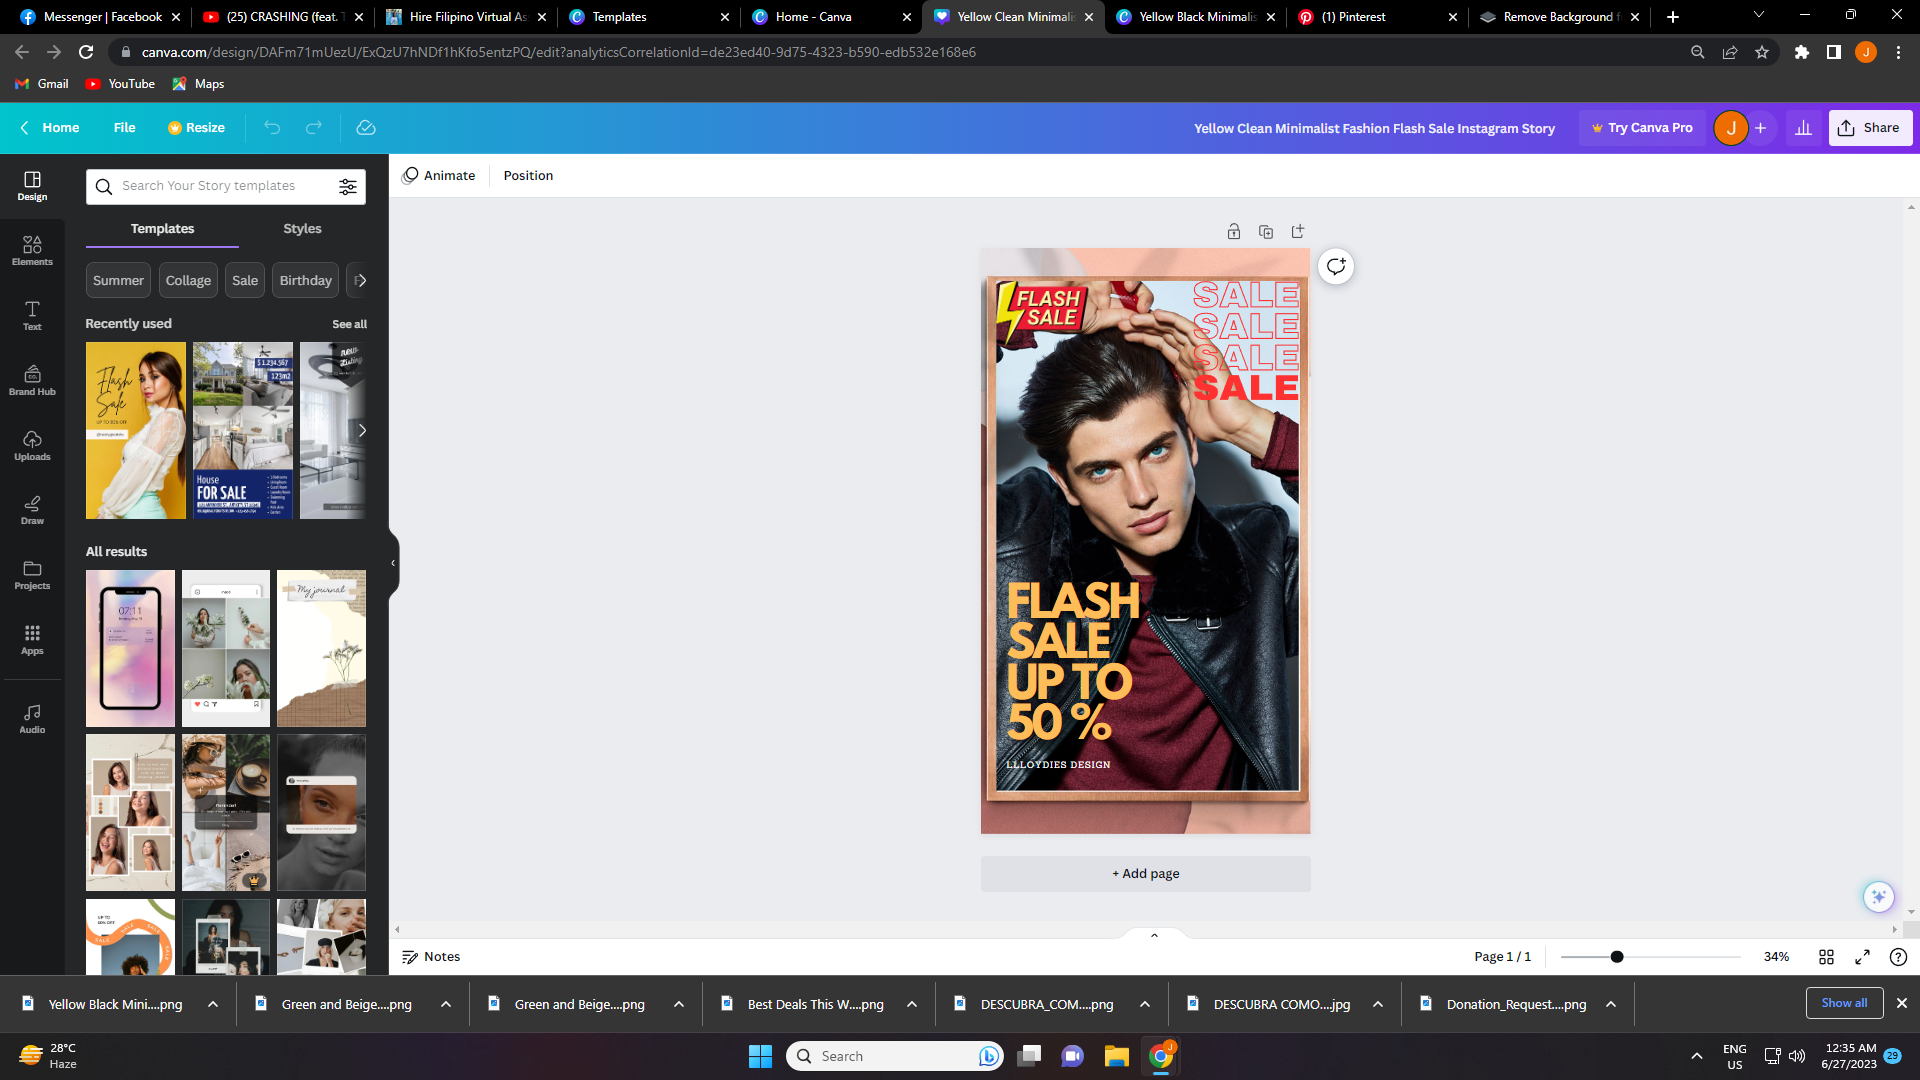Open the Elements panel
Image resolution: width=1920 pixels, height=1080 pixels.
32,251
